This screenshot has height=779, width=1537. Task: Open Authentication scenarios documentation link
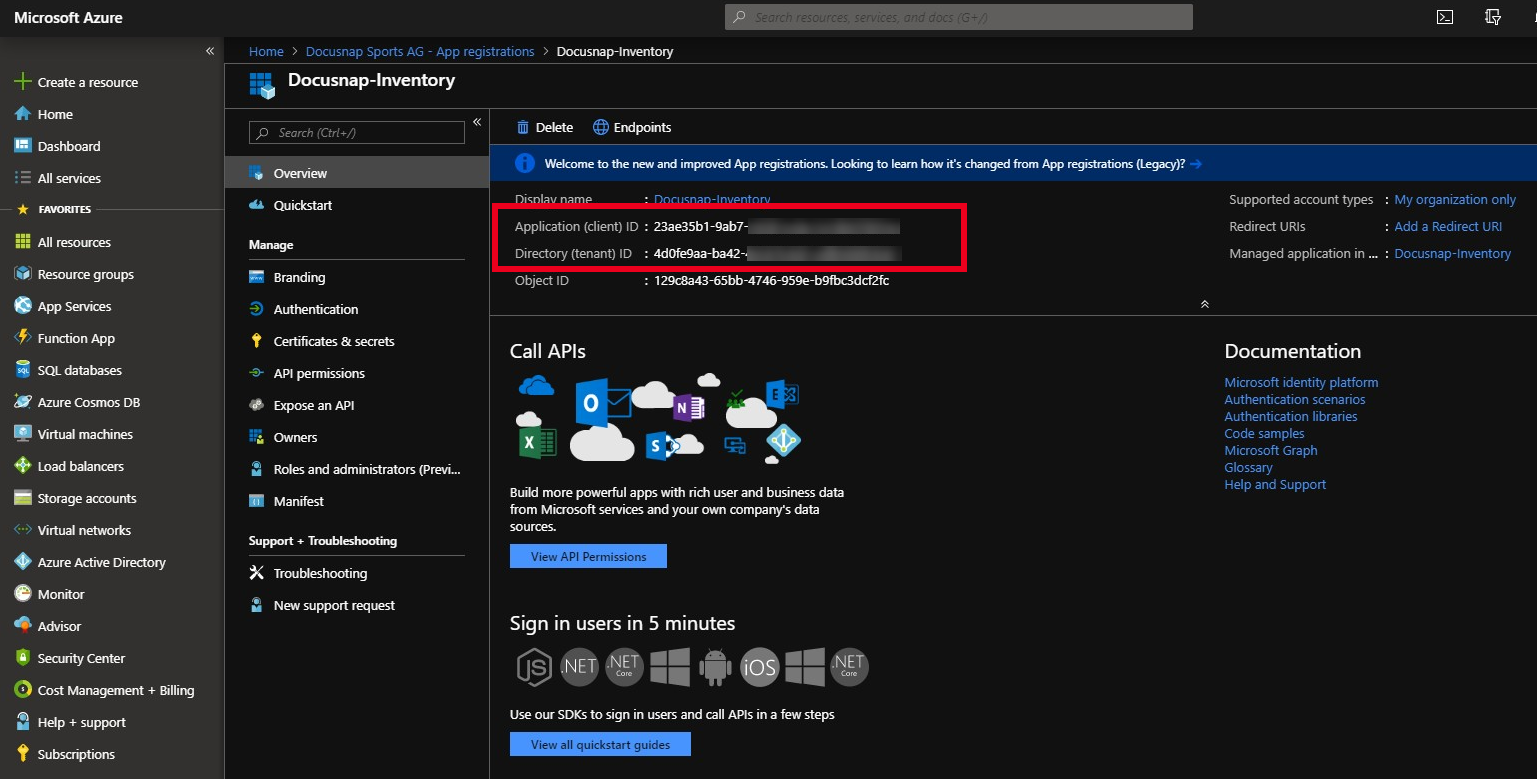tap(1294, 399)
